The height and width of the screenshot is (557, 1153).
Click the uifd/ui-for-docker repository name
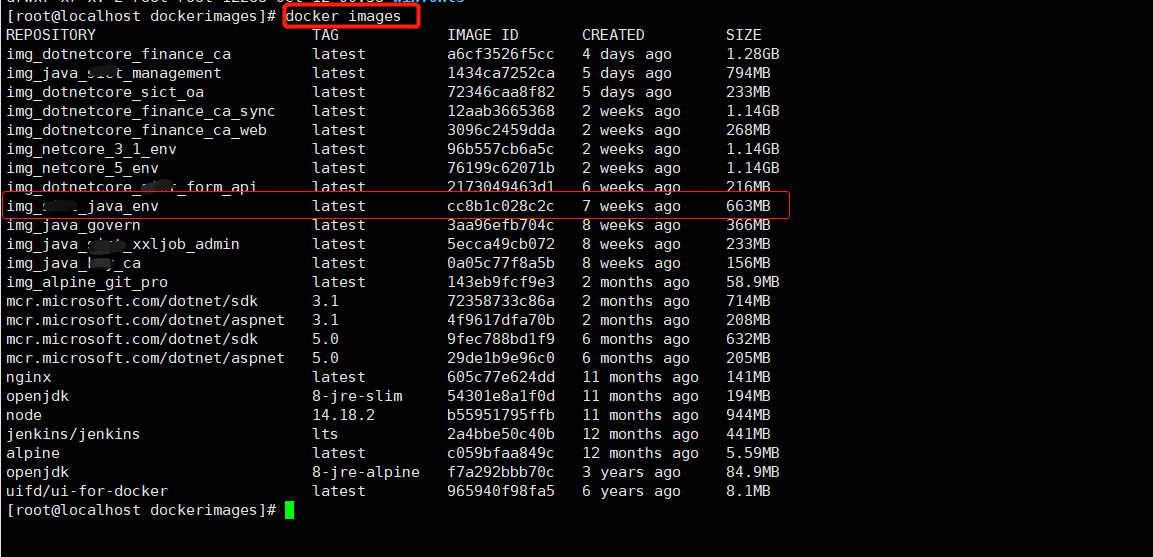[x=87, y=491]
